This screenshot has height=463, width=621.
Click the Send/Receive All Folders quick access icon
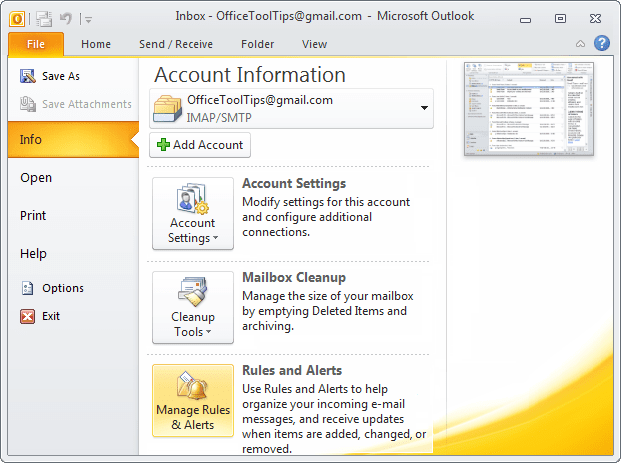[44, 18]
